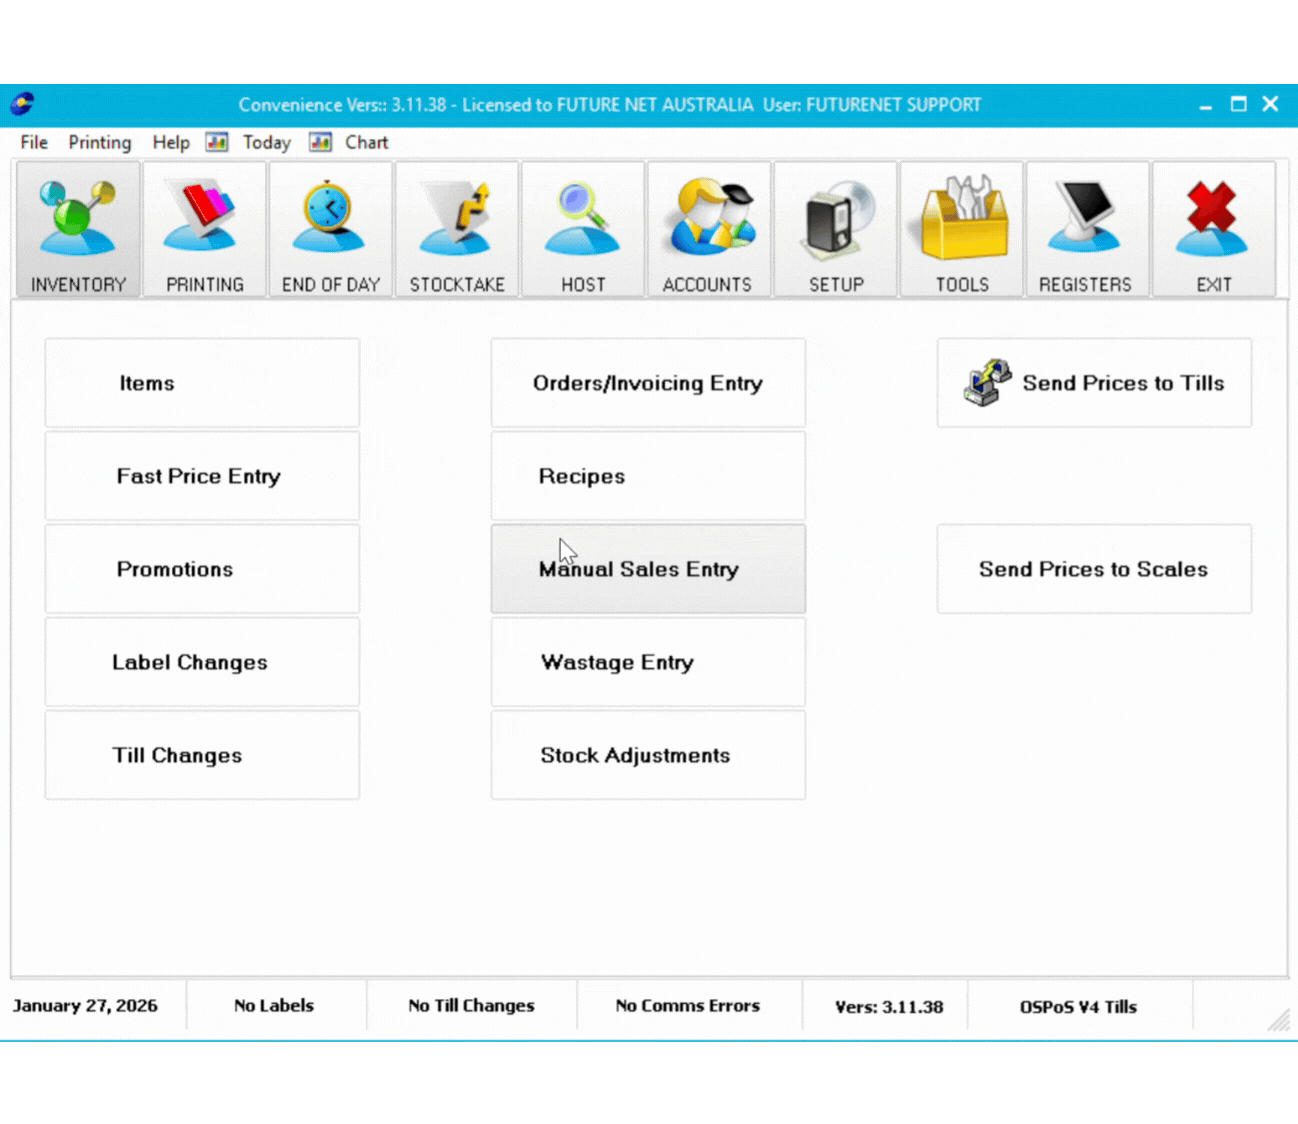The width and height of the screenshot is (1298, 1124).
Task: Open the Inventory module icon
Action: [78, 229]
